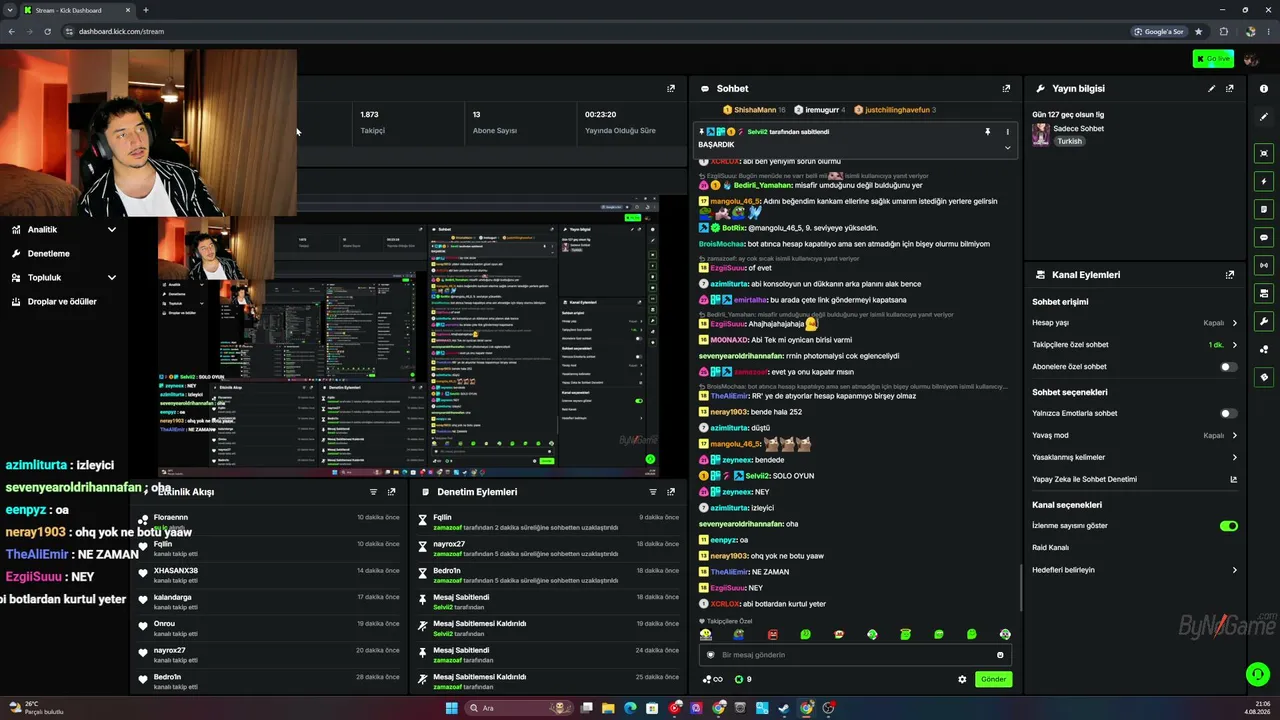The image size is (1280, 720).
Task: Open a new browser tab
Action: (146, 10)
